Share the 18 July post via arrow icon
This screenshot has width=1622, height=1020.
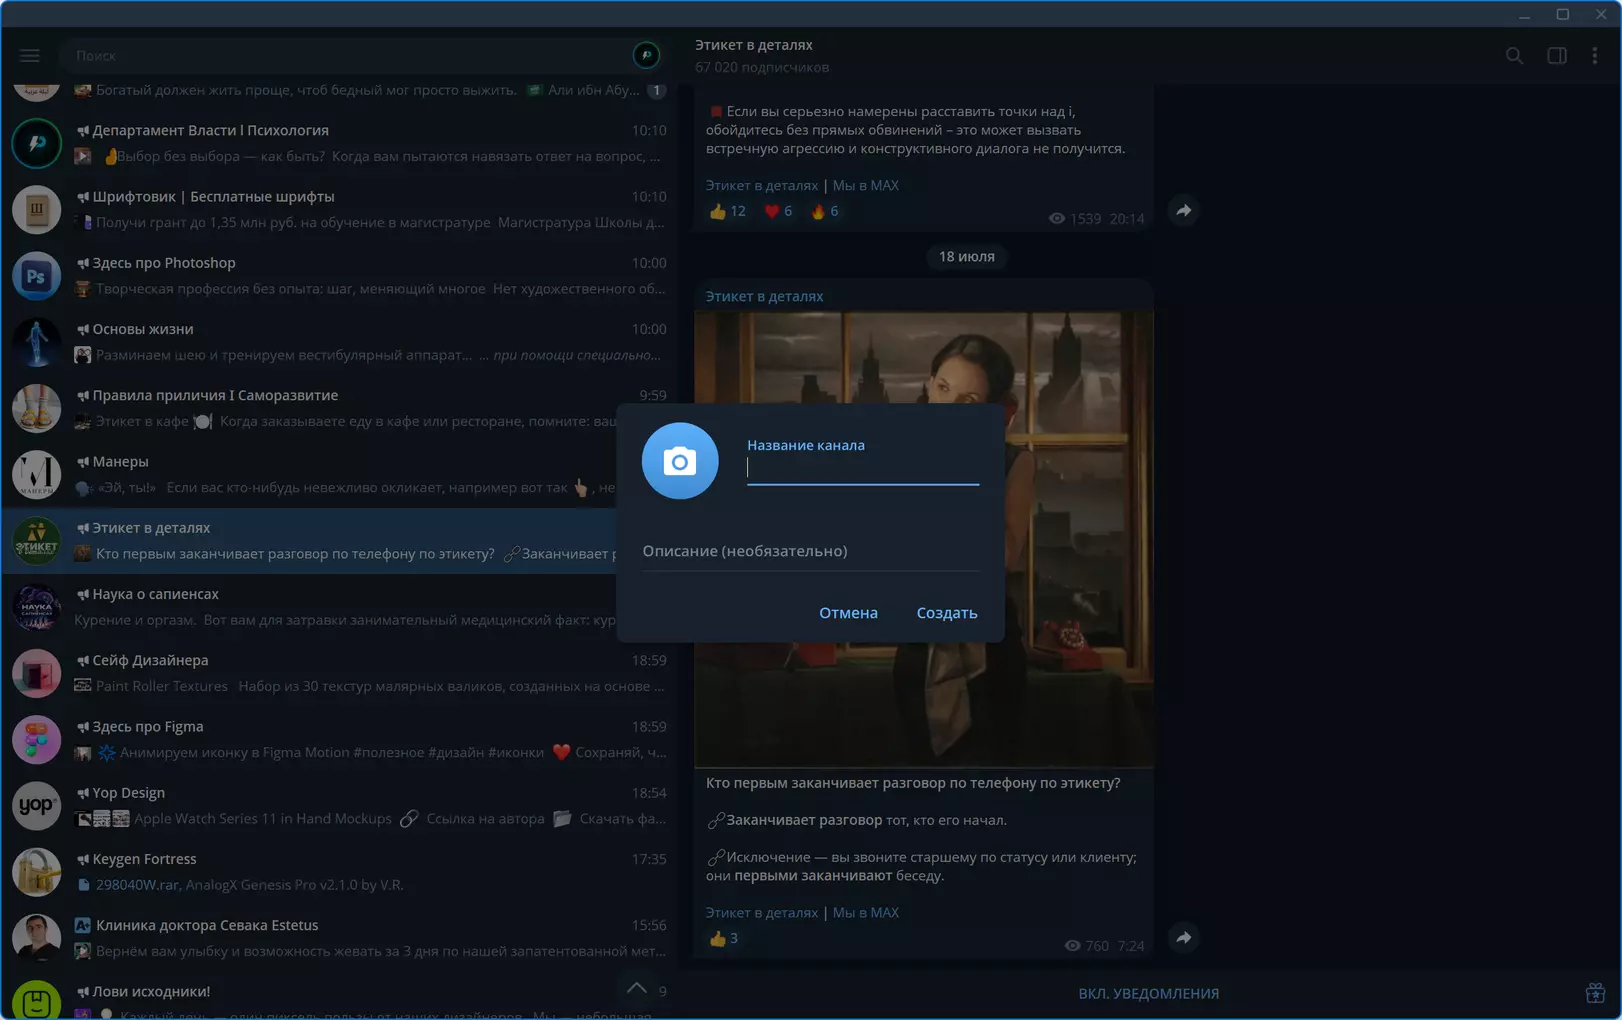click(x=1183, y=938)
